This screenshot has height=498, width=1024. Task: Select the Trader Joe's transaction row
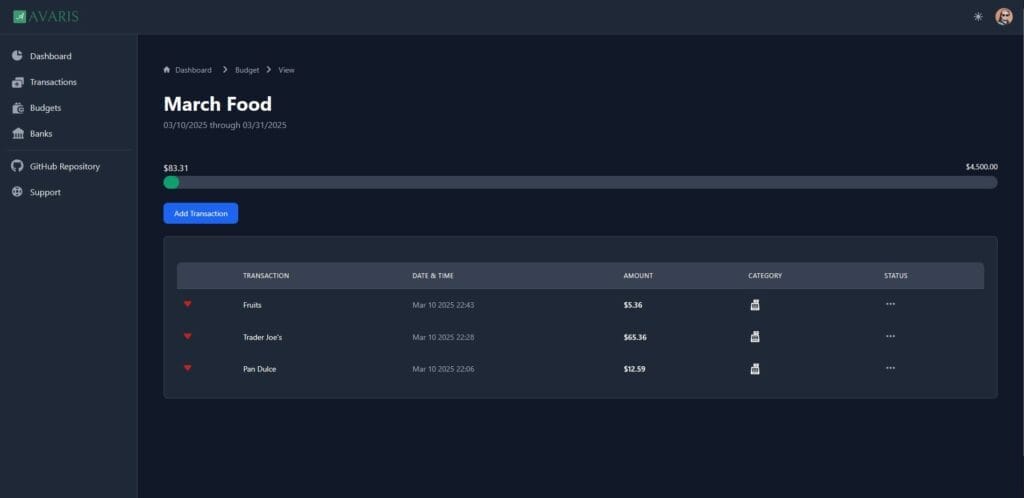[262, 337]
